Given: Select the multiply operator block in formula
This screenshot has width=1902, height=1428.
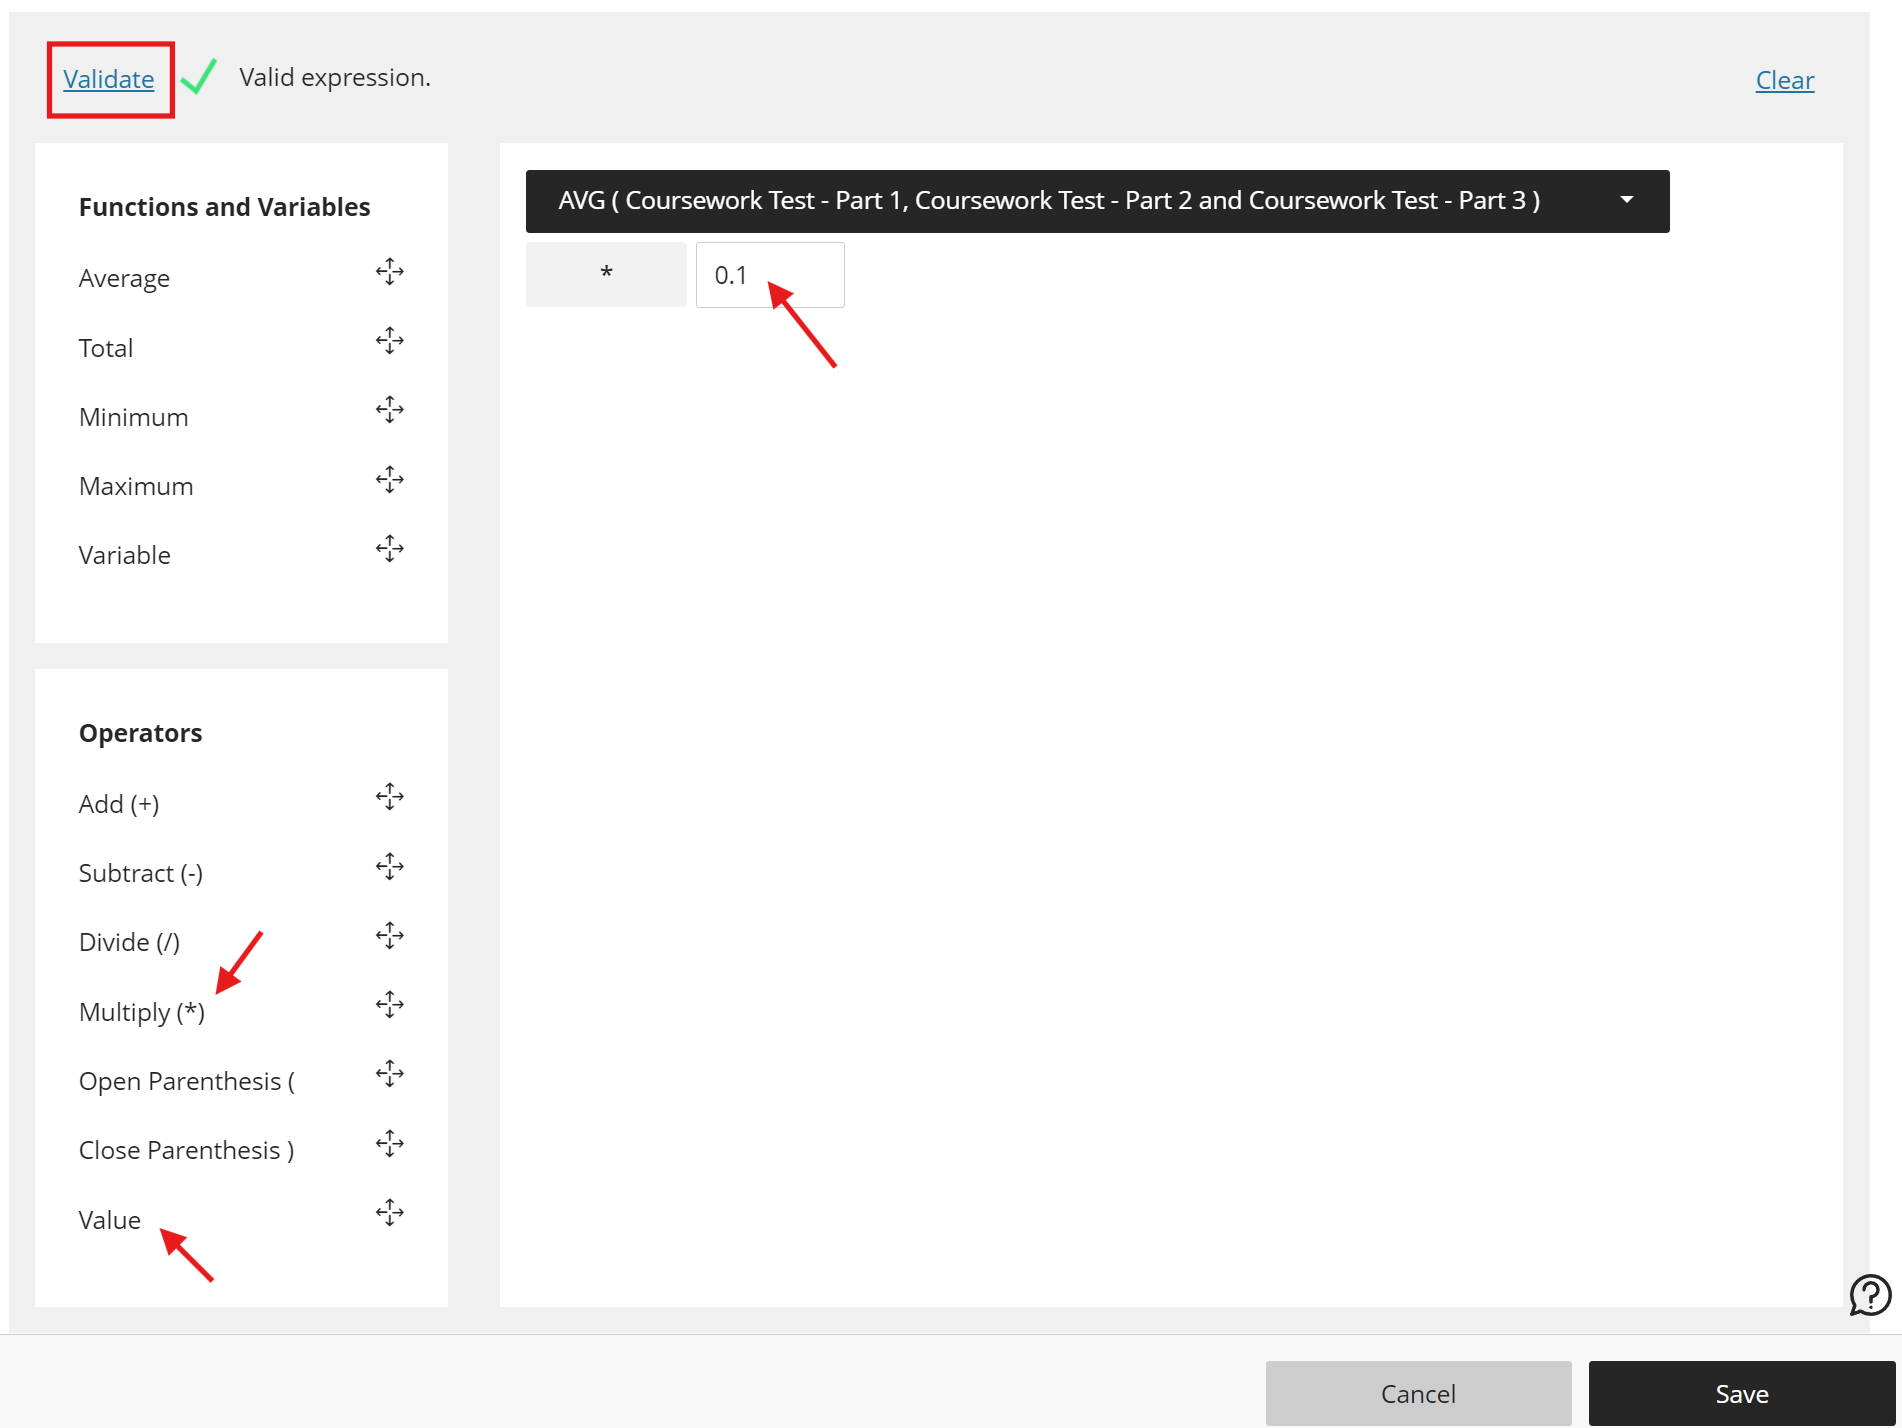Looking at the screenshot, I should (606, 275).
